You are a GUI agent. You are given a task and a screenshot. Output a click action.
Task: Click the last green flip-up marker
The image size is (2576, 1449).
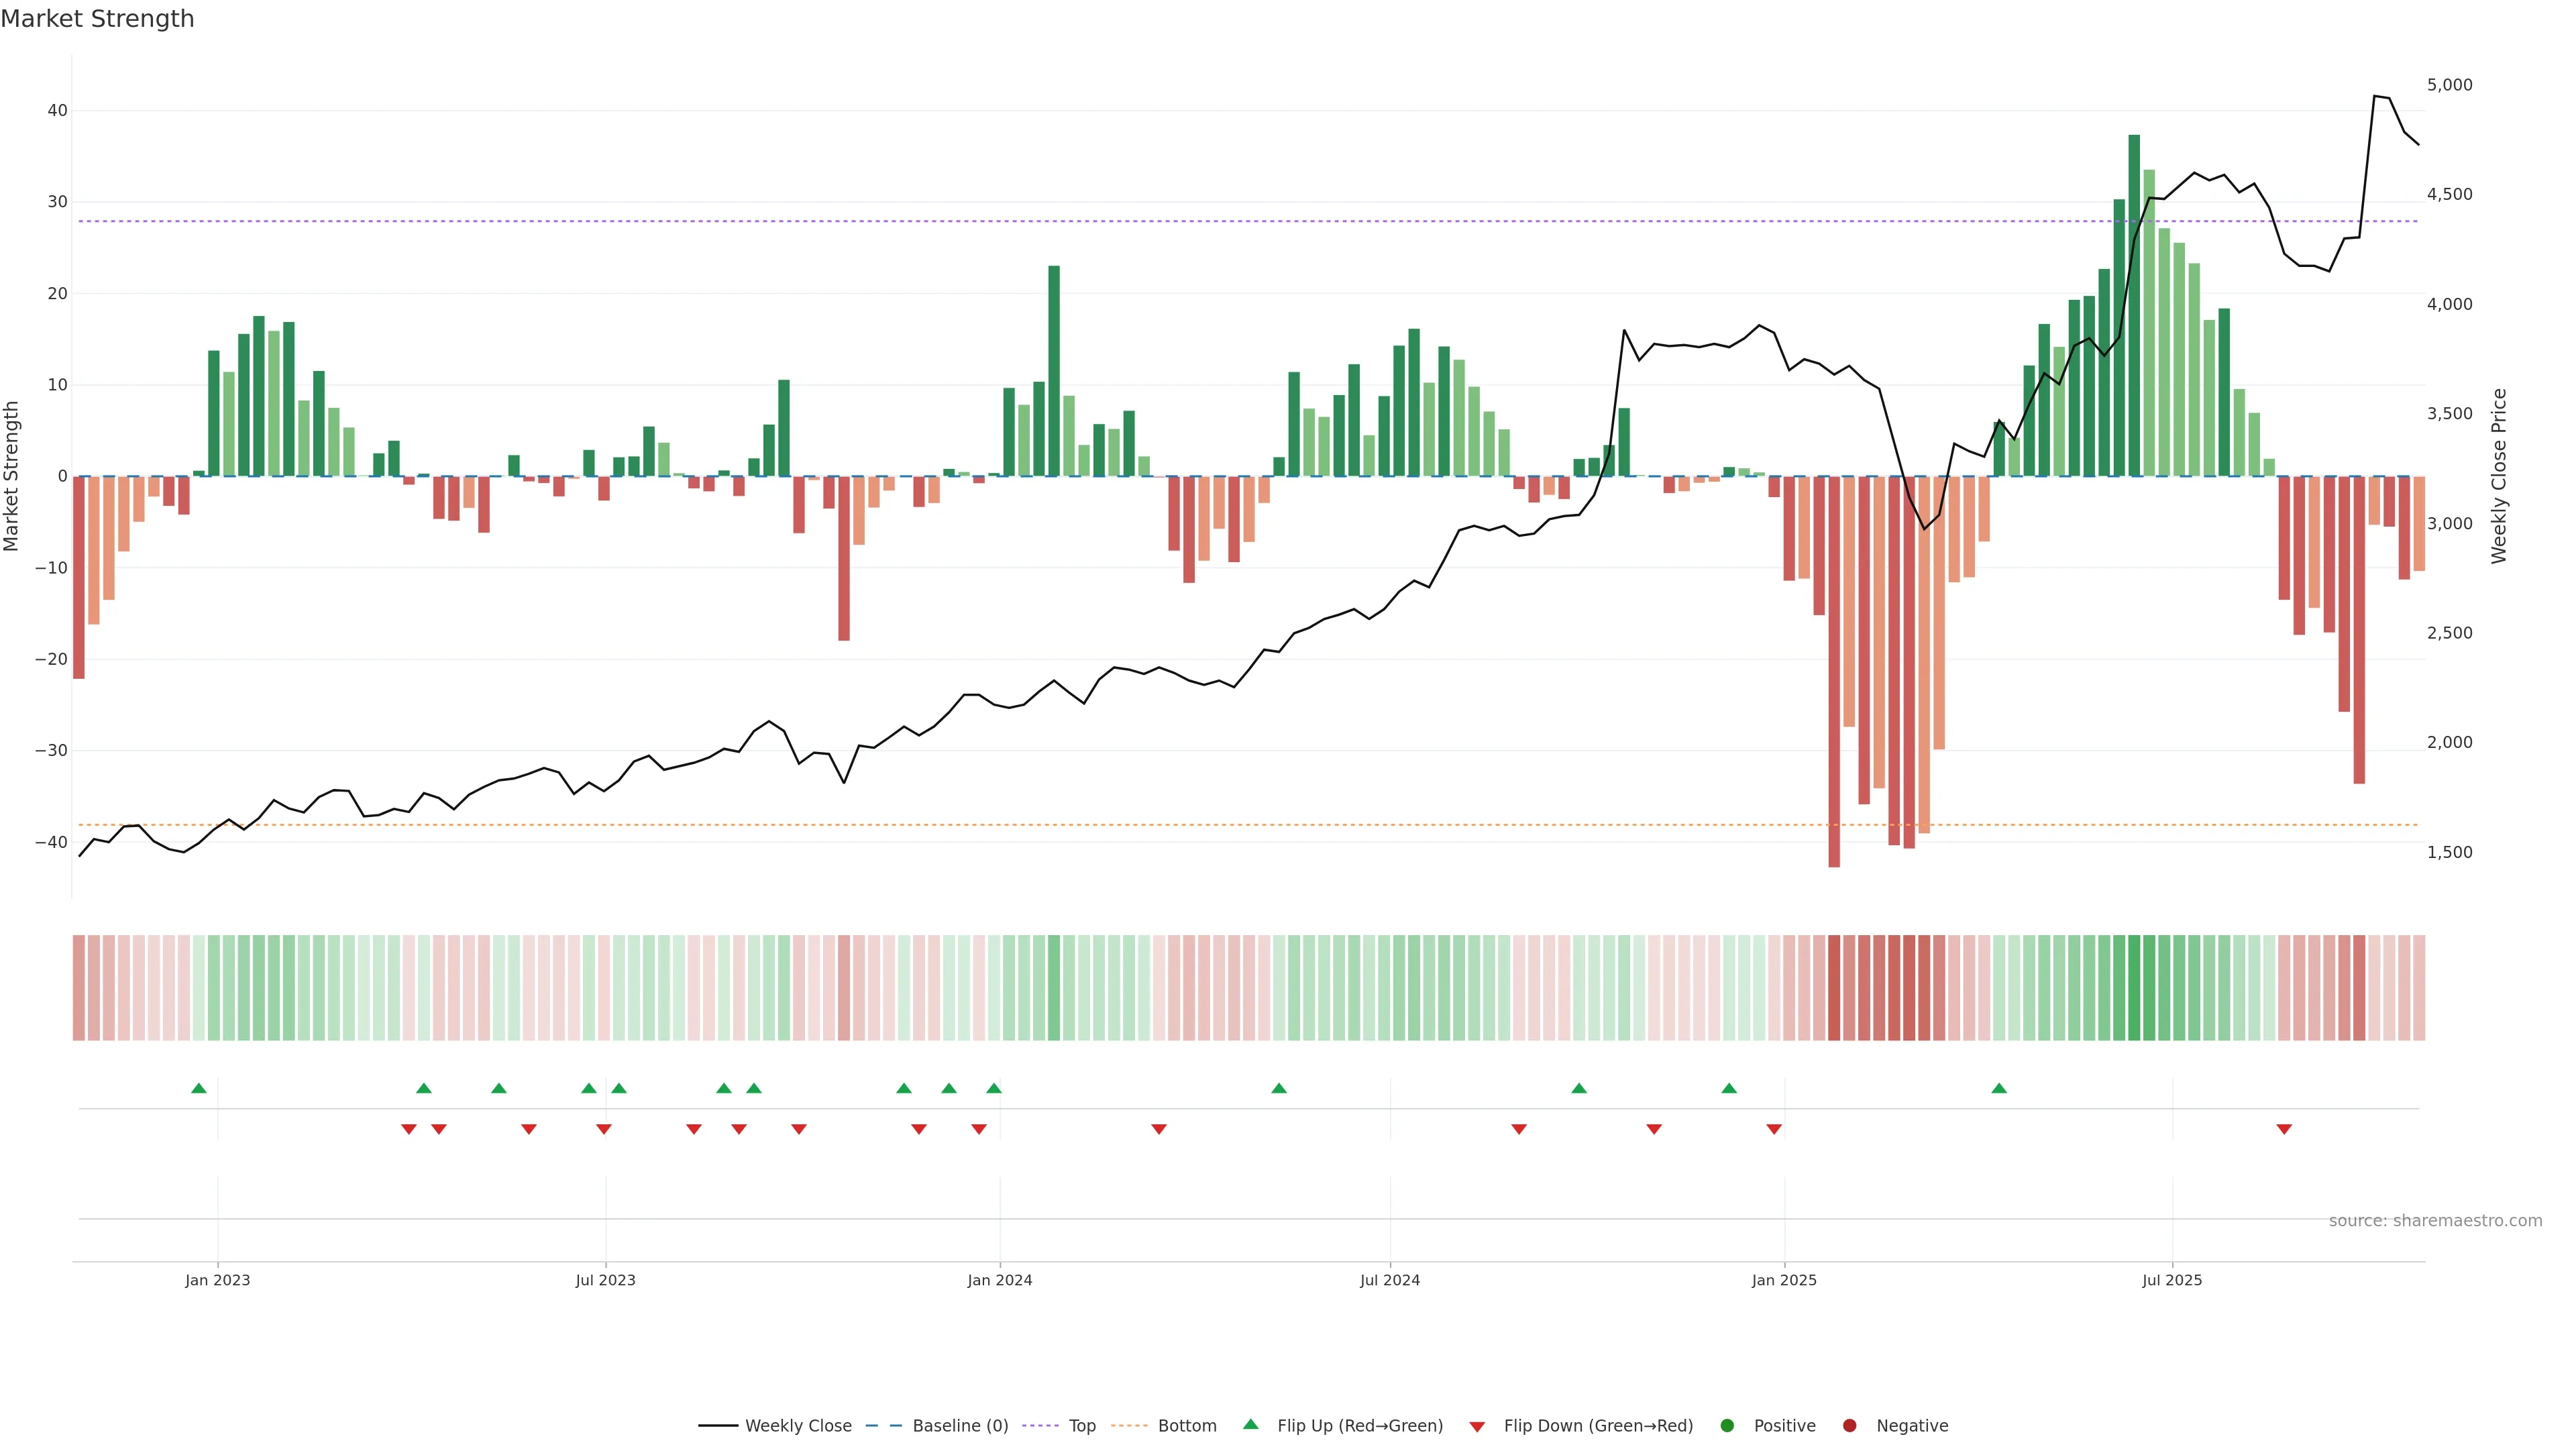[1999, 1088]
